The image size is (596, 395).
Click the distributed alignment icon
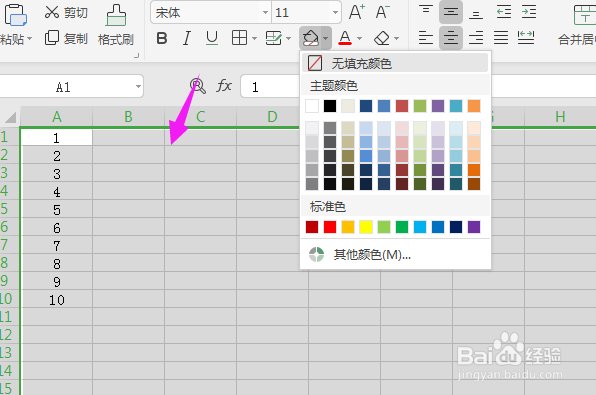coord(526,38)
